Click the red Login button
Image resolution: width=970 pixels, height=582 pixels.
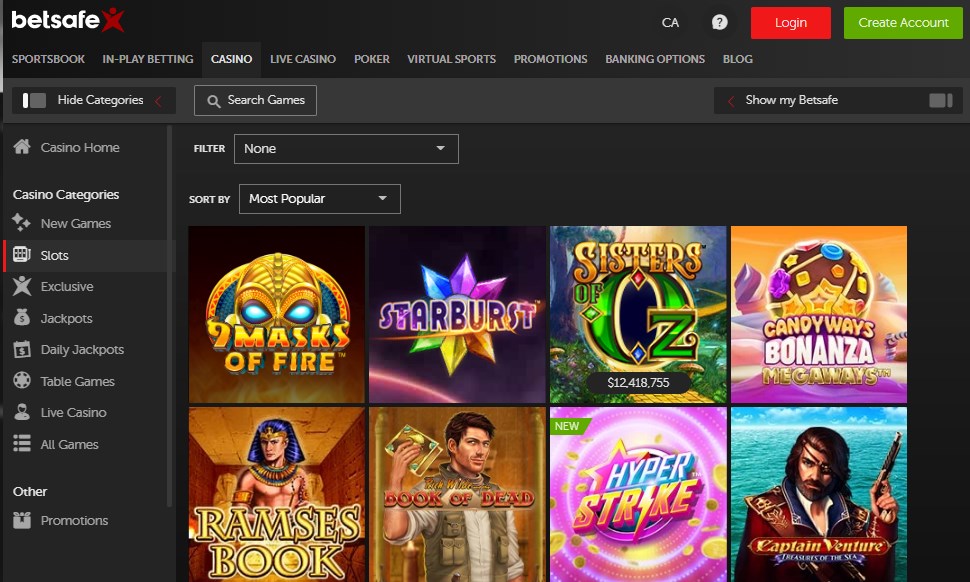click(791, 23)
